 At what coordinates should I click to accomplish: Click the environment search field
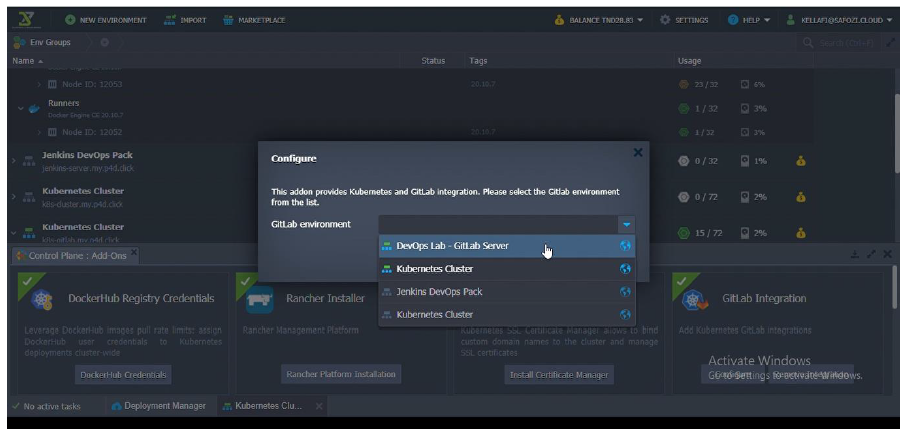(839, 42)
